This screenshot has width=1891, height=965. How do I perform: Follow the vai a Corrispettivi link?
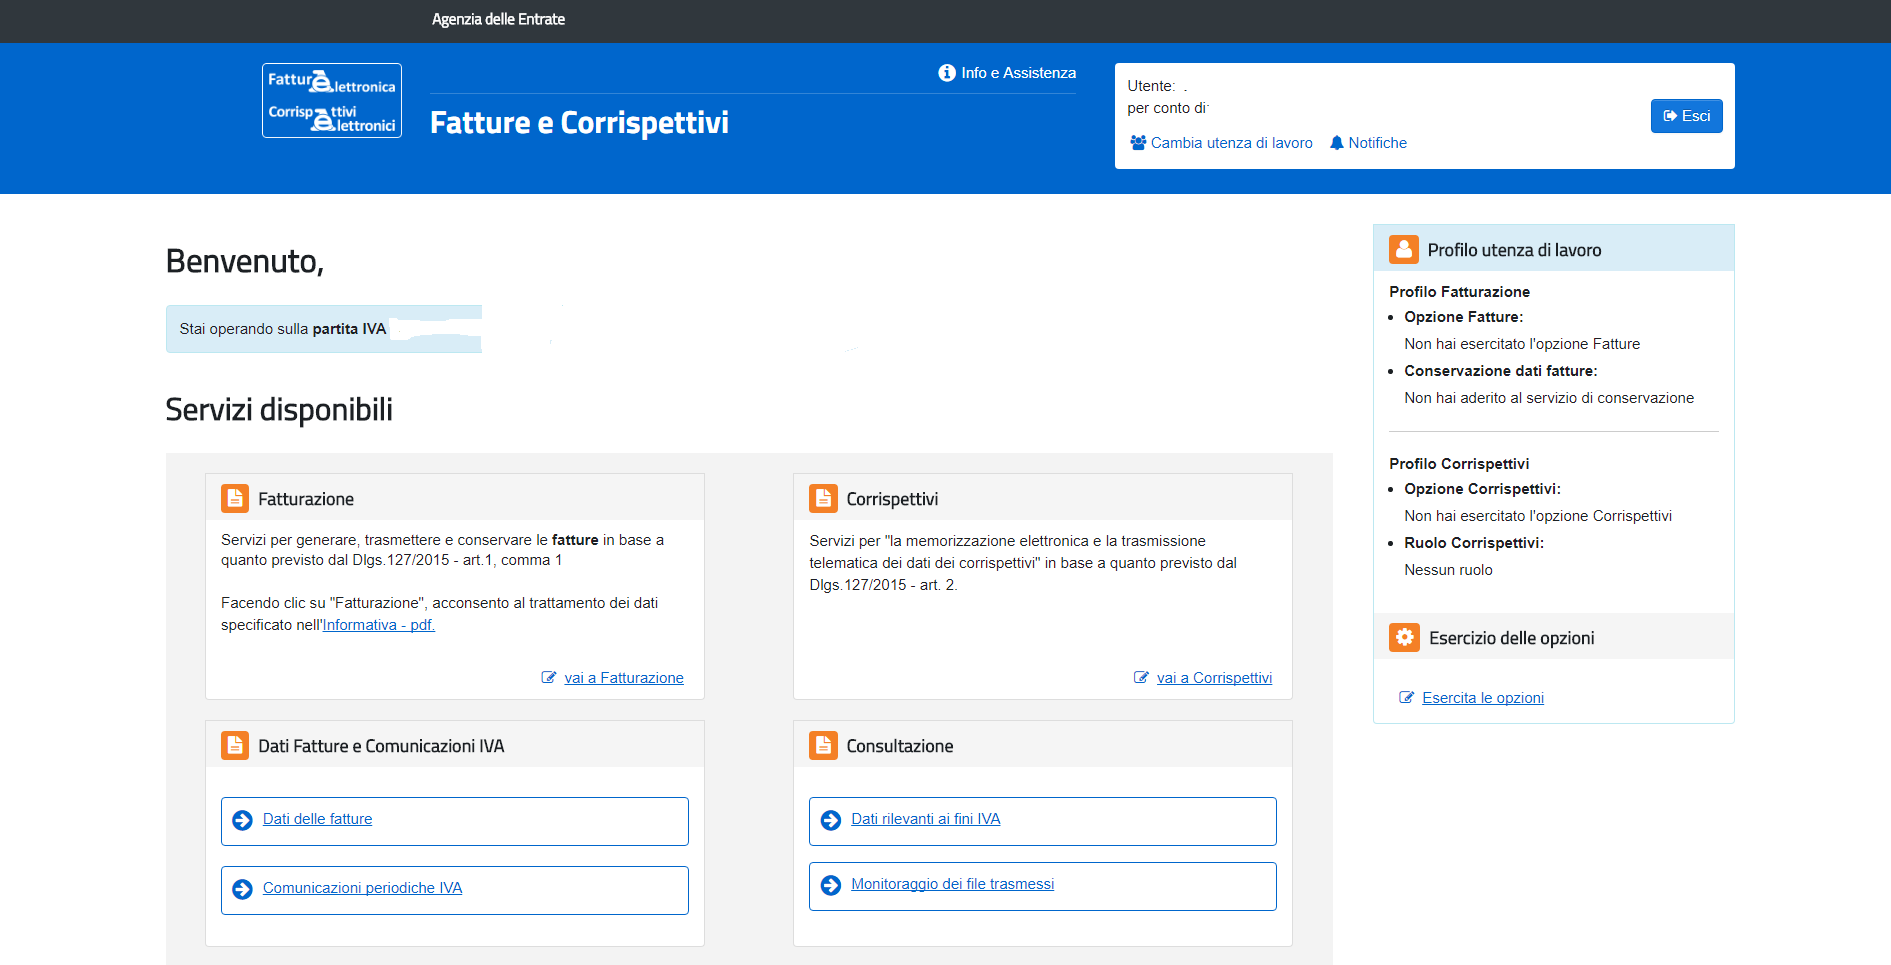[x=1214, y=678]
